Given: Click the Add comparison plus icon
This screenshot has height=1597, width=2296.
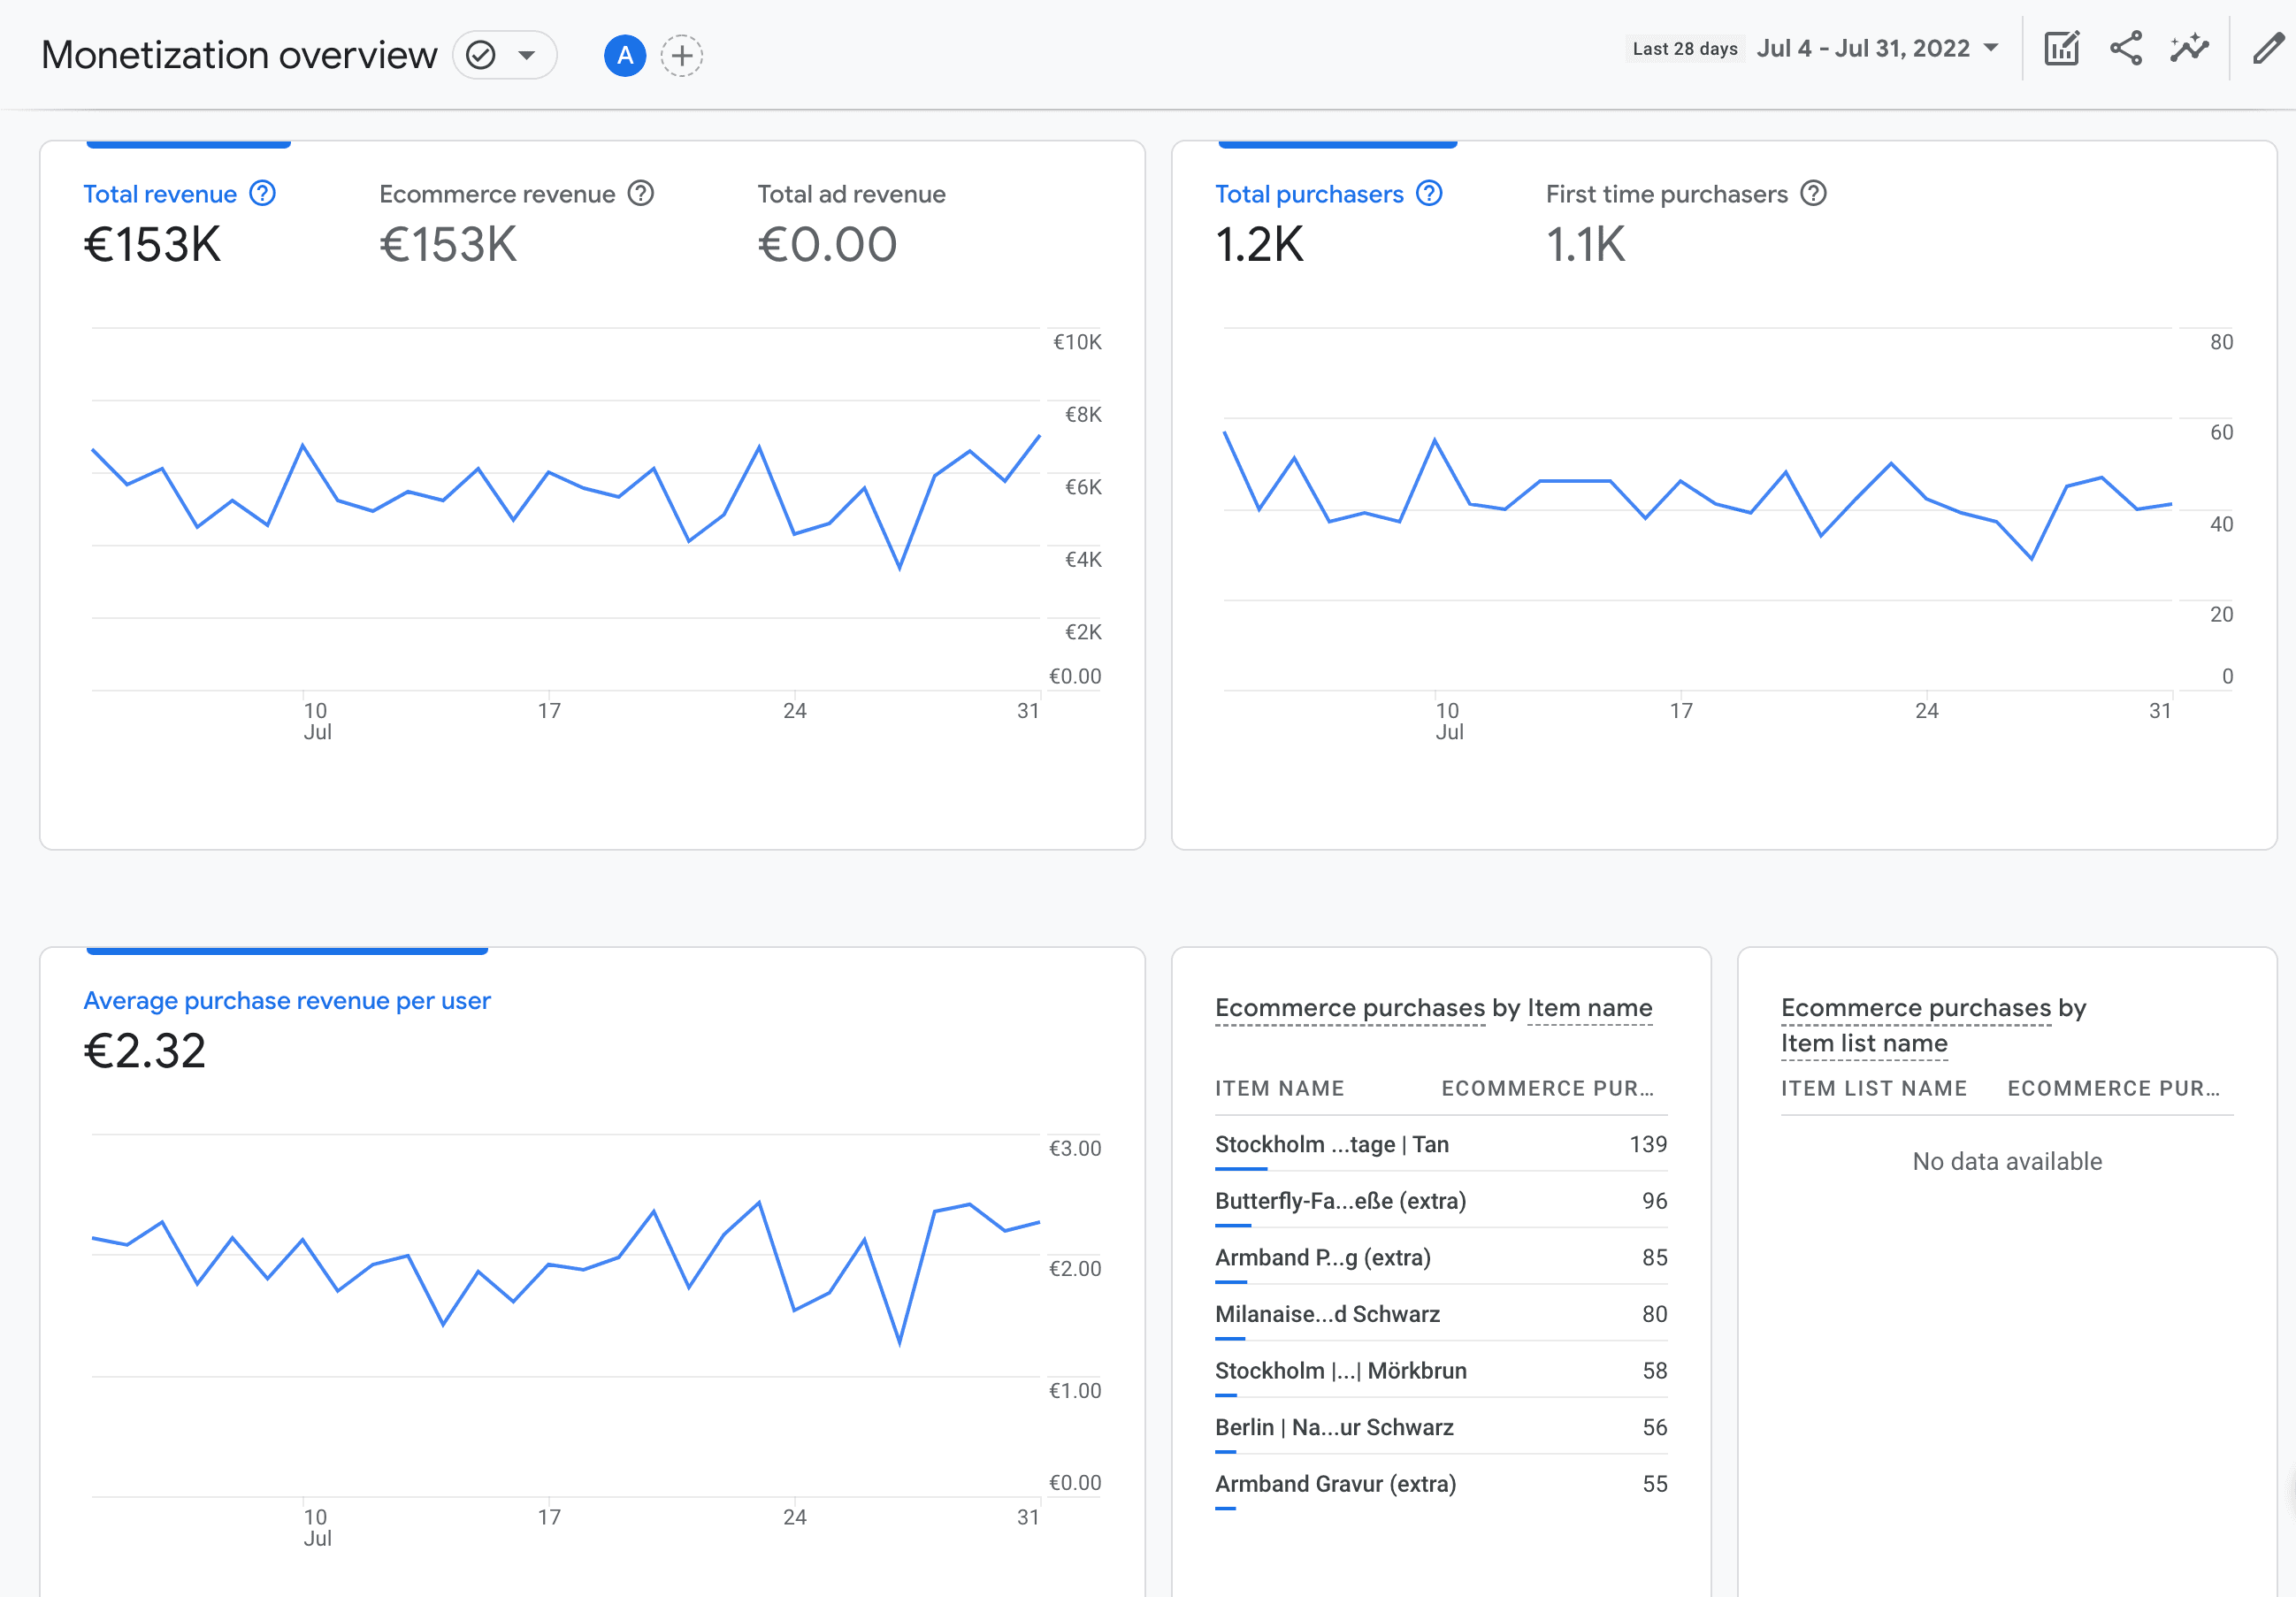Looking at the screenshot, I should click(x=681, y=55).
